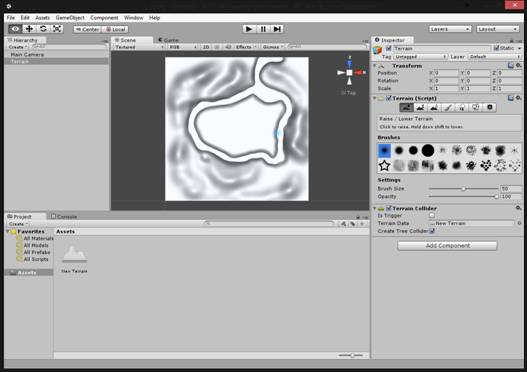Adjust the Project icon size slider
527x372 pixels.
click(351, 355)
